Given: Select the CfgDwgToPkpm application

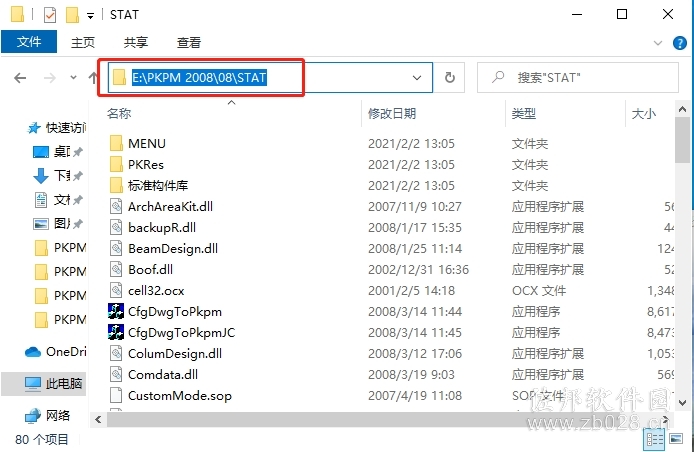Looking at the screenshot, I should [x=175, y=312].
